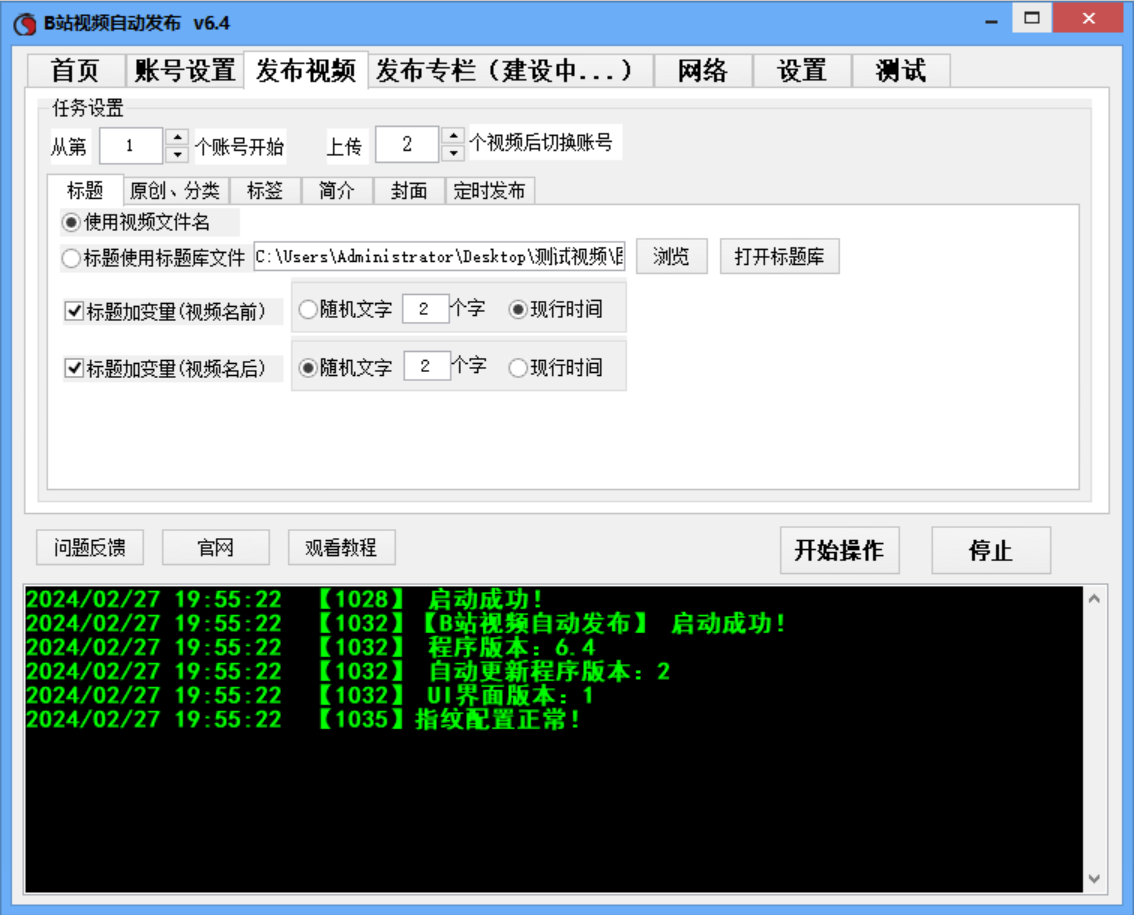Image resolution: width=1134 pixels, height=915 pixels.
Task: Click the 【B站视频自动发布】 启动成功! log line
Action: (406, 624)
